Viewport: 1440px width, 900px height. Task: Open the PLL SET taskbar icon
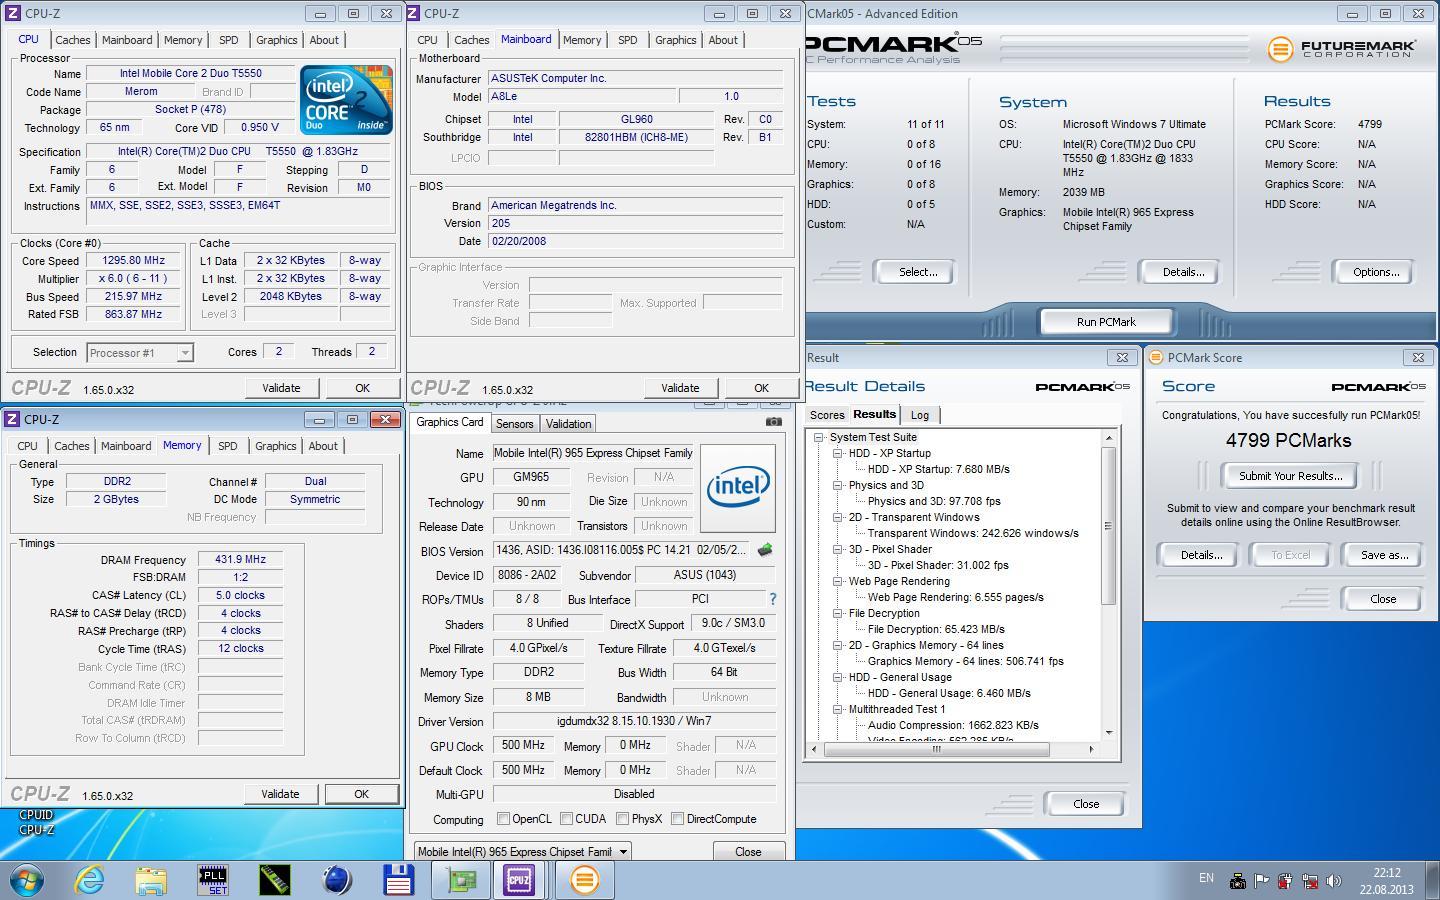point(213,880)
